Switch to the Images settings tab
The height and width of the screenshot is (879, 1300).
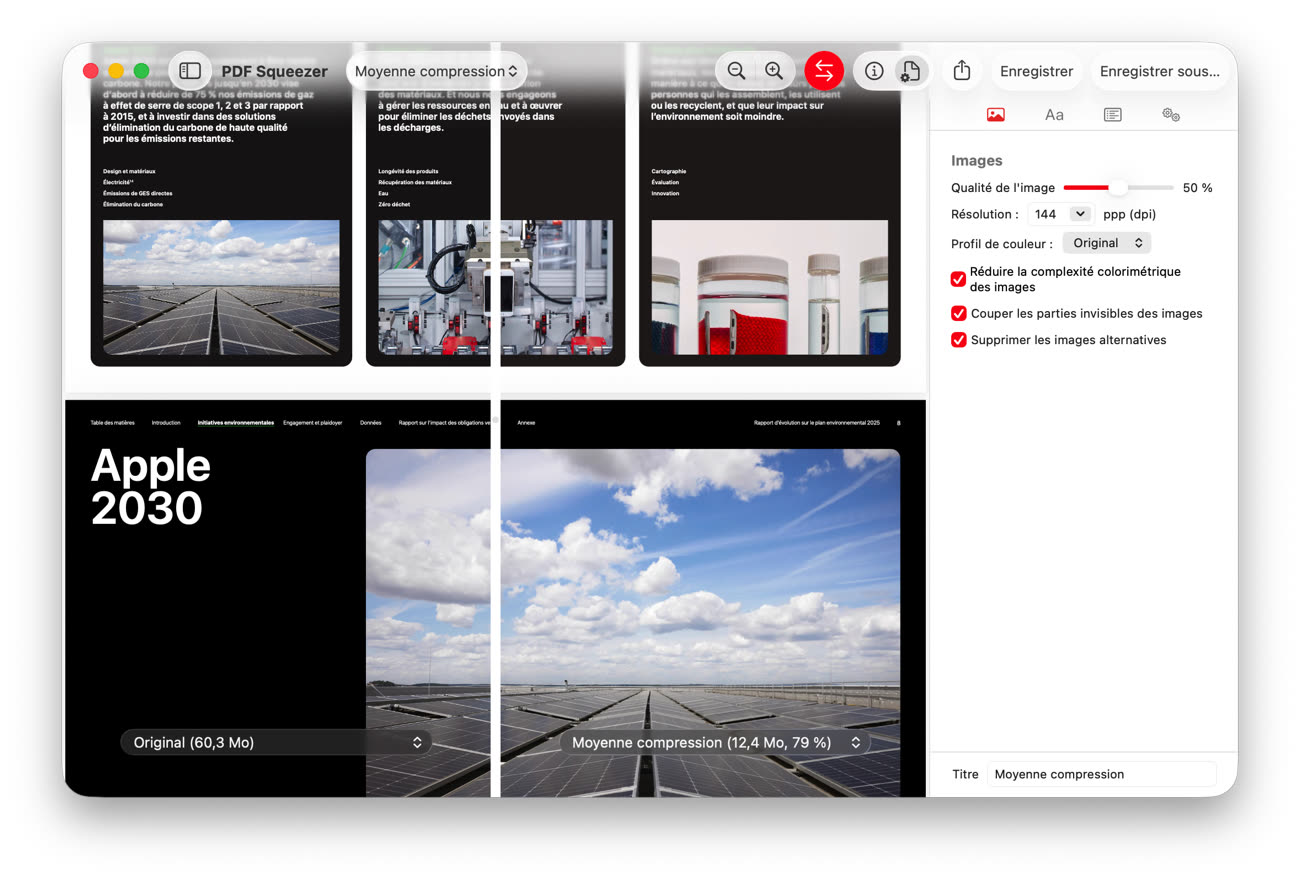coord(995,115)
